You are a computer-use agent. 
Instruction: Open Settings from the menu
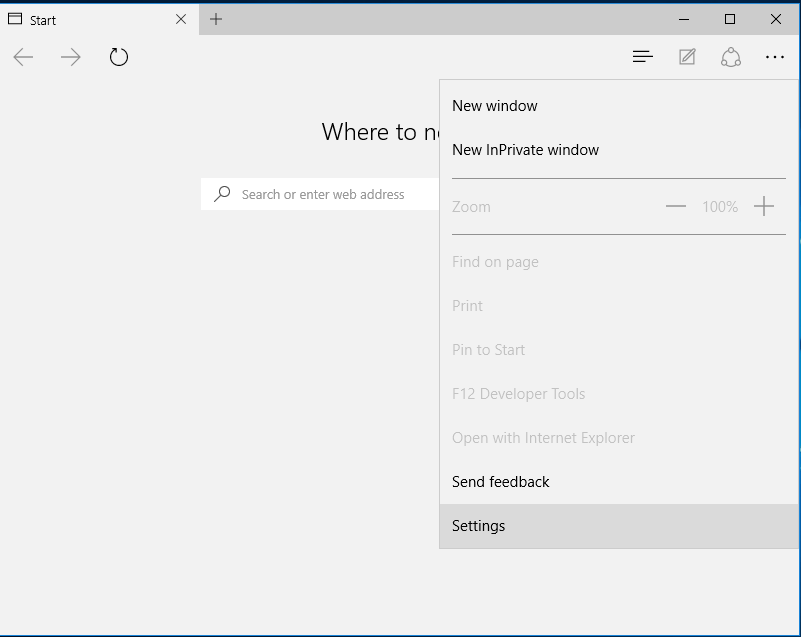479,526
